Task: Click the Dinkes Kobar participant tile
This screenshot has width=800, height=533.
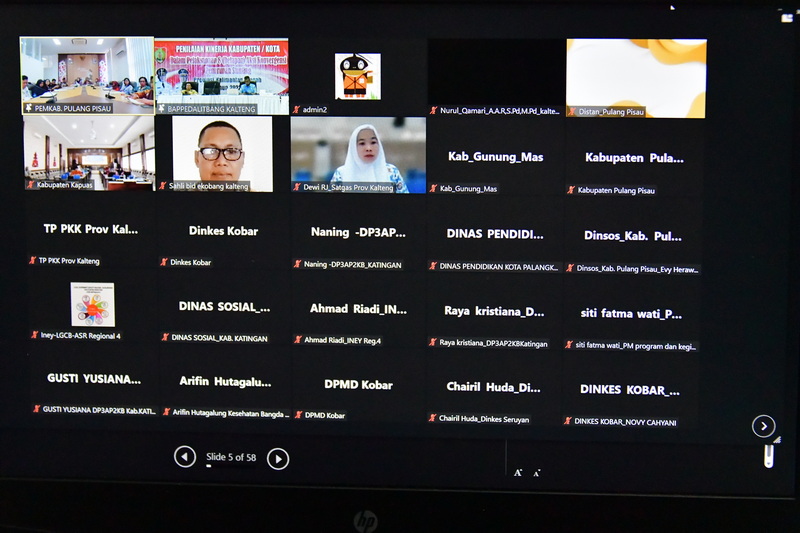Action: tap(223, 231)
